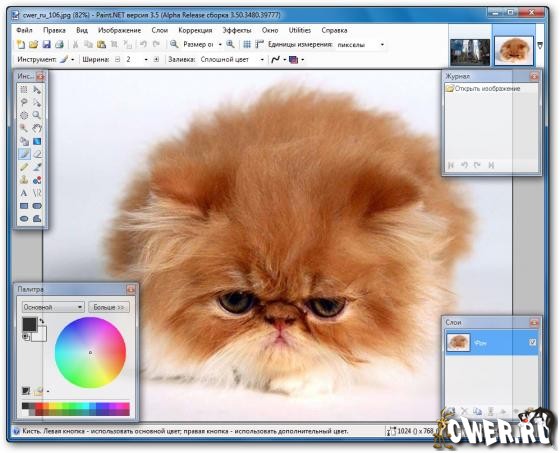Select the Clone Stamp tool
This screenshot has height=453, width=560.
24,180
